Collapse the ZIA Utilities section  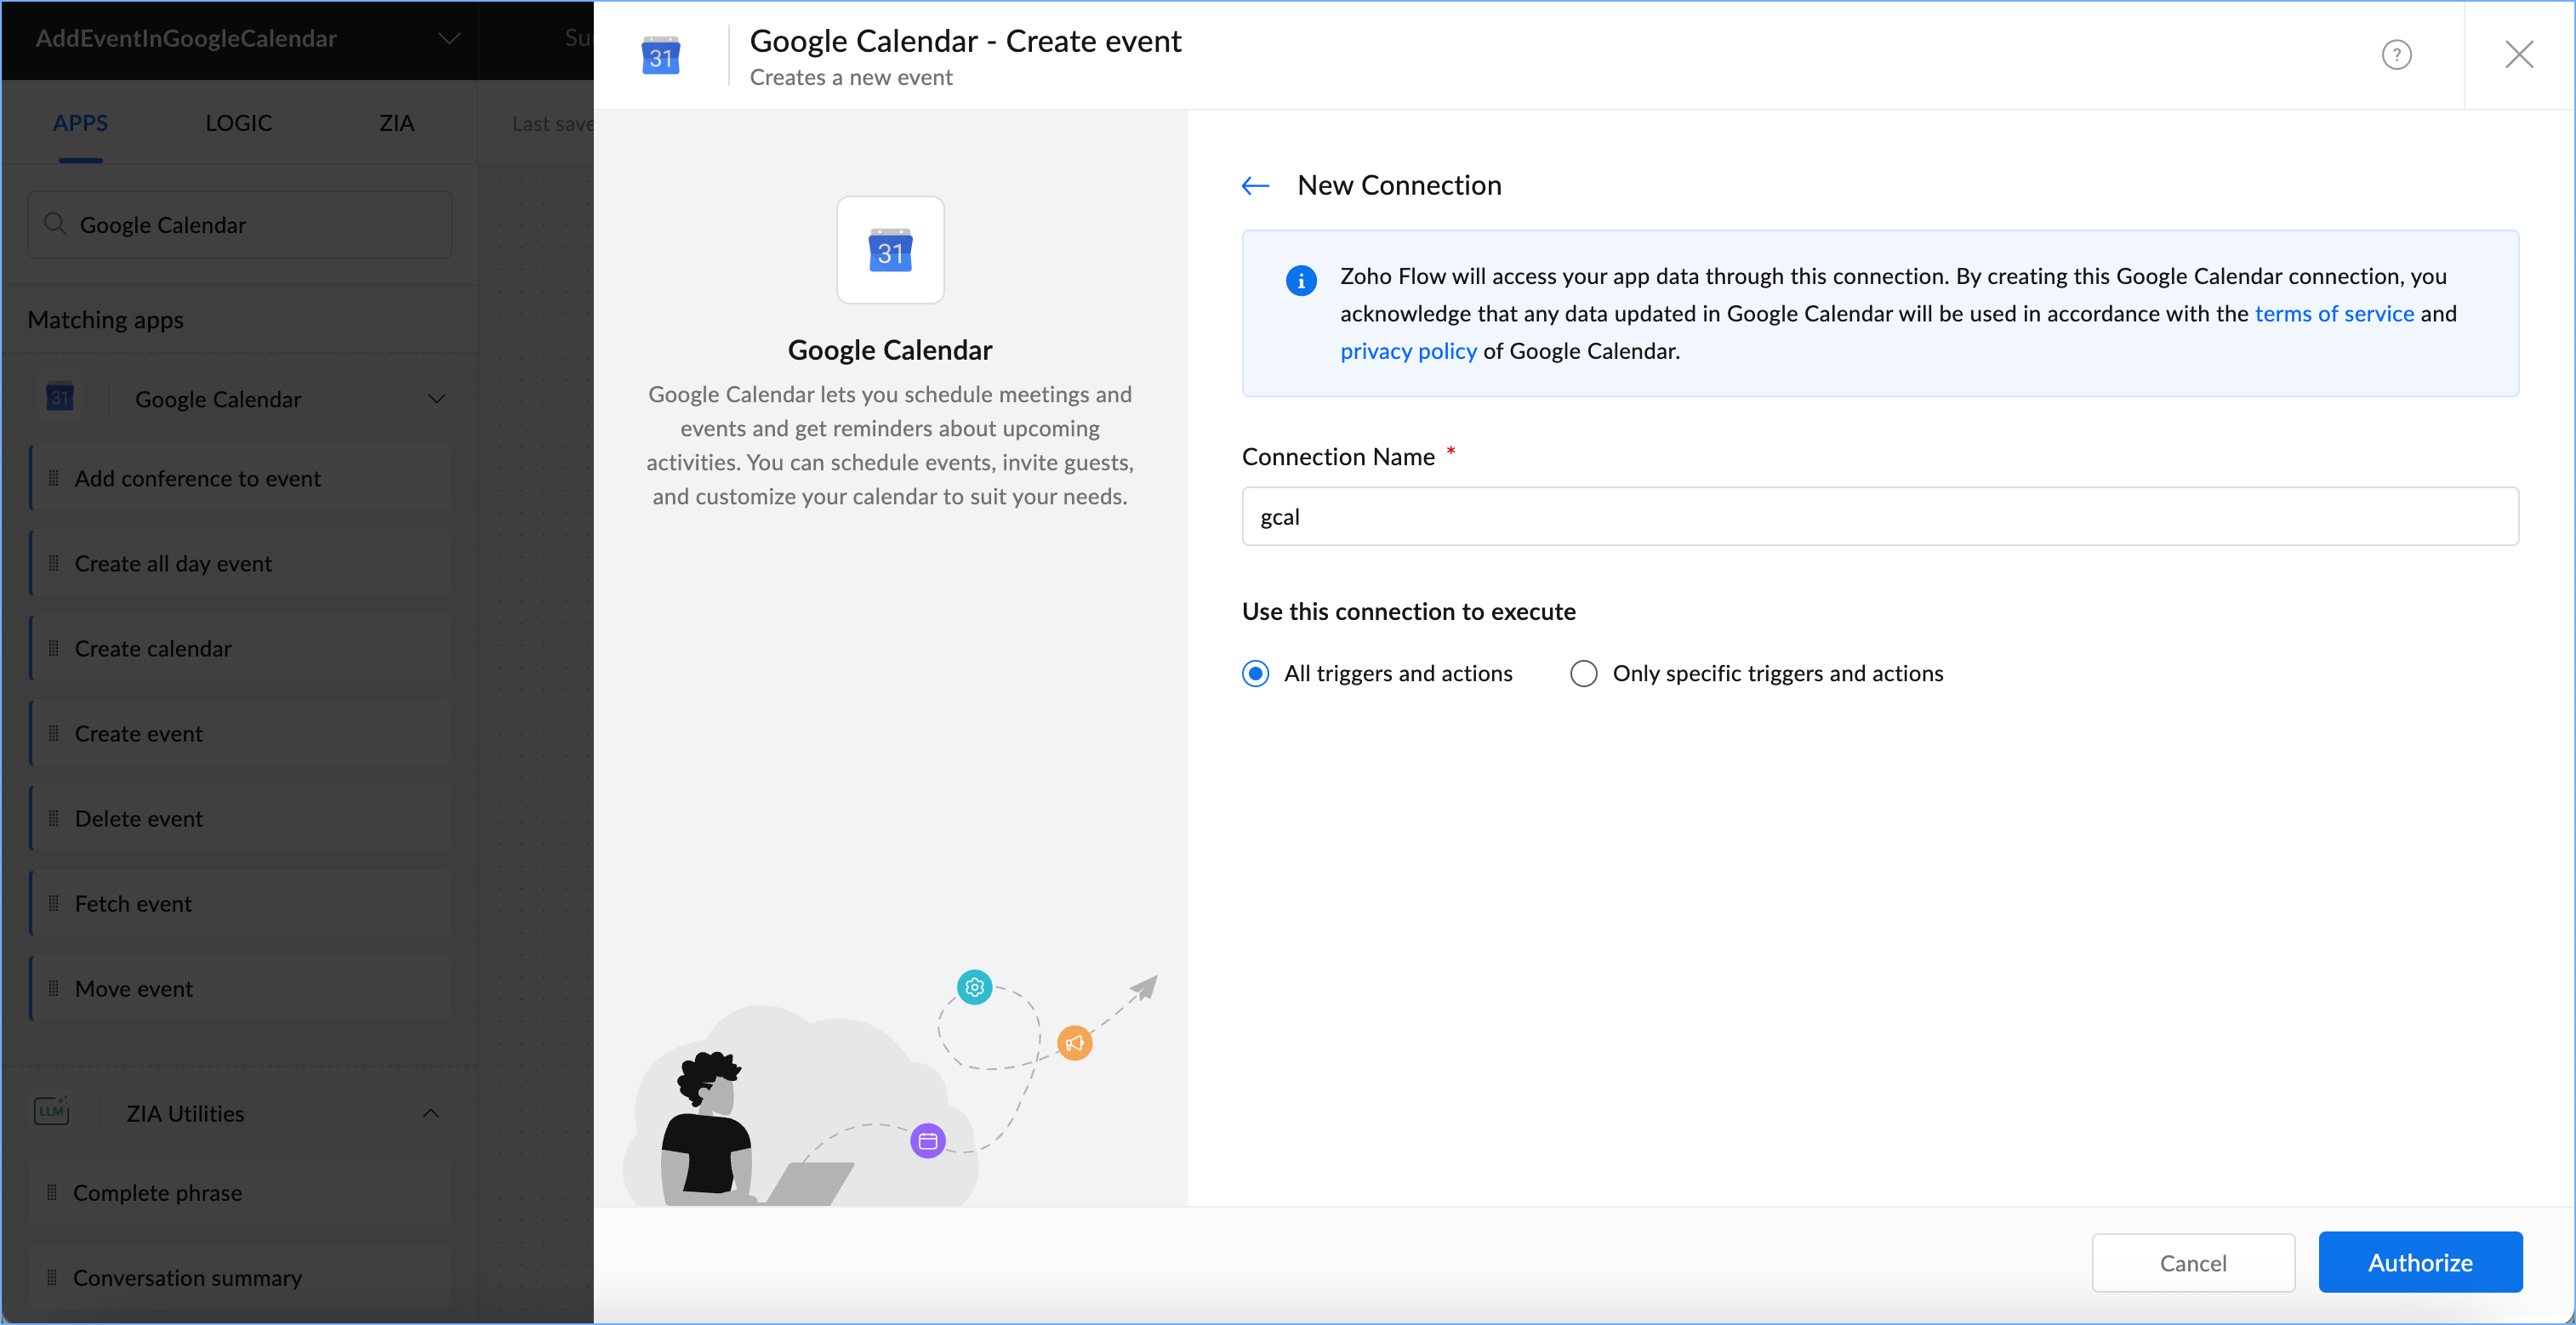point(431,1112)
